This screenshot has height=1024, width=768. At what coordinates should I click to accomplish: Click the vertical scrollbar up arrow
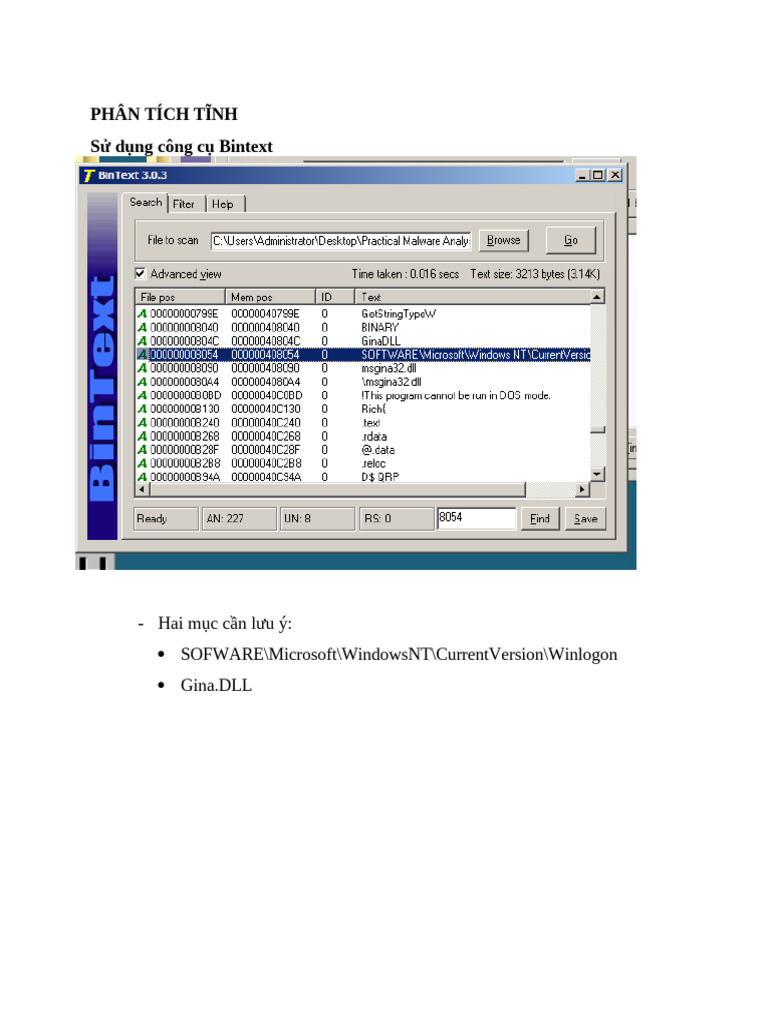pos(597,297)
